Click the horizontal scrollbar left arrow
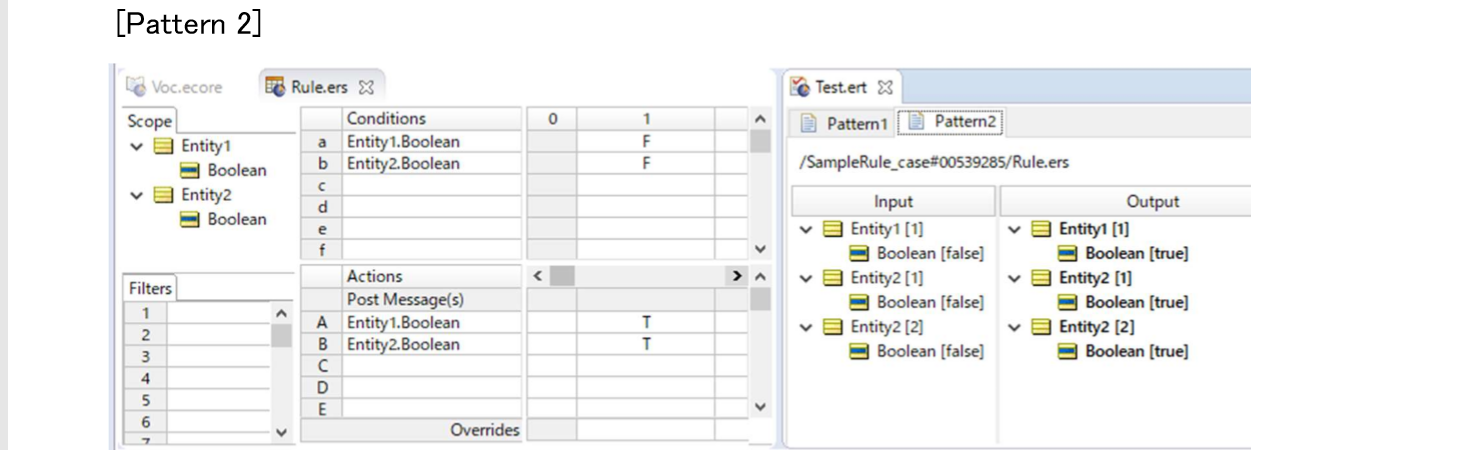Image resolution: width=1480 pixels, height=450 pixels. (538, 275)
